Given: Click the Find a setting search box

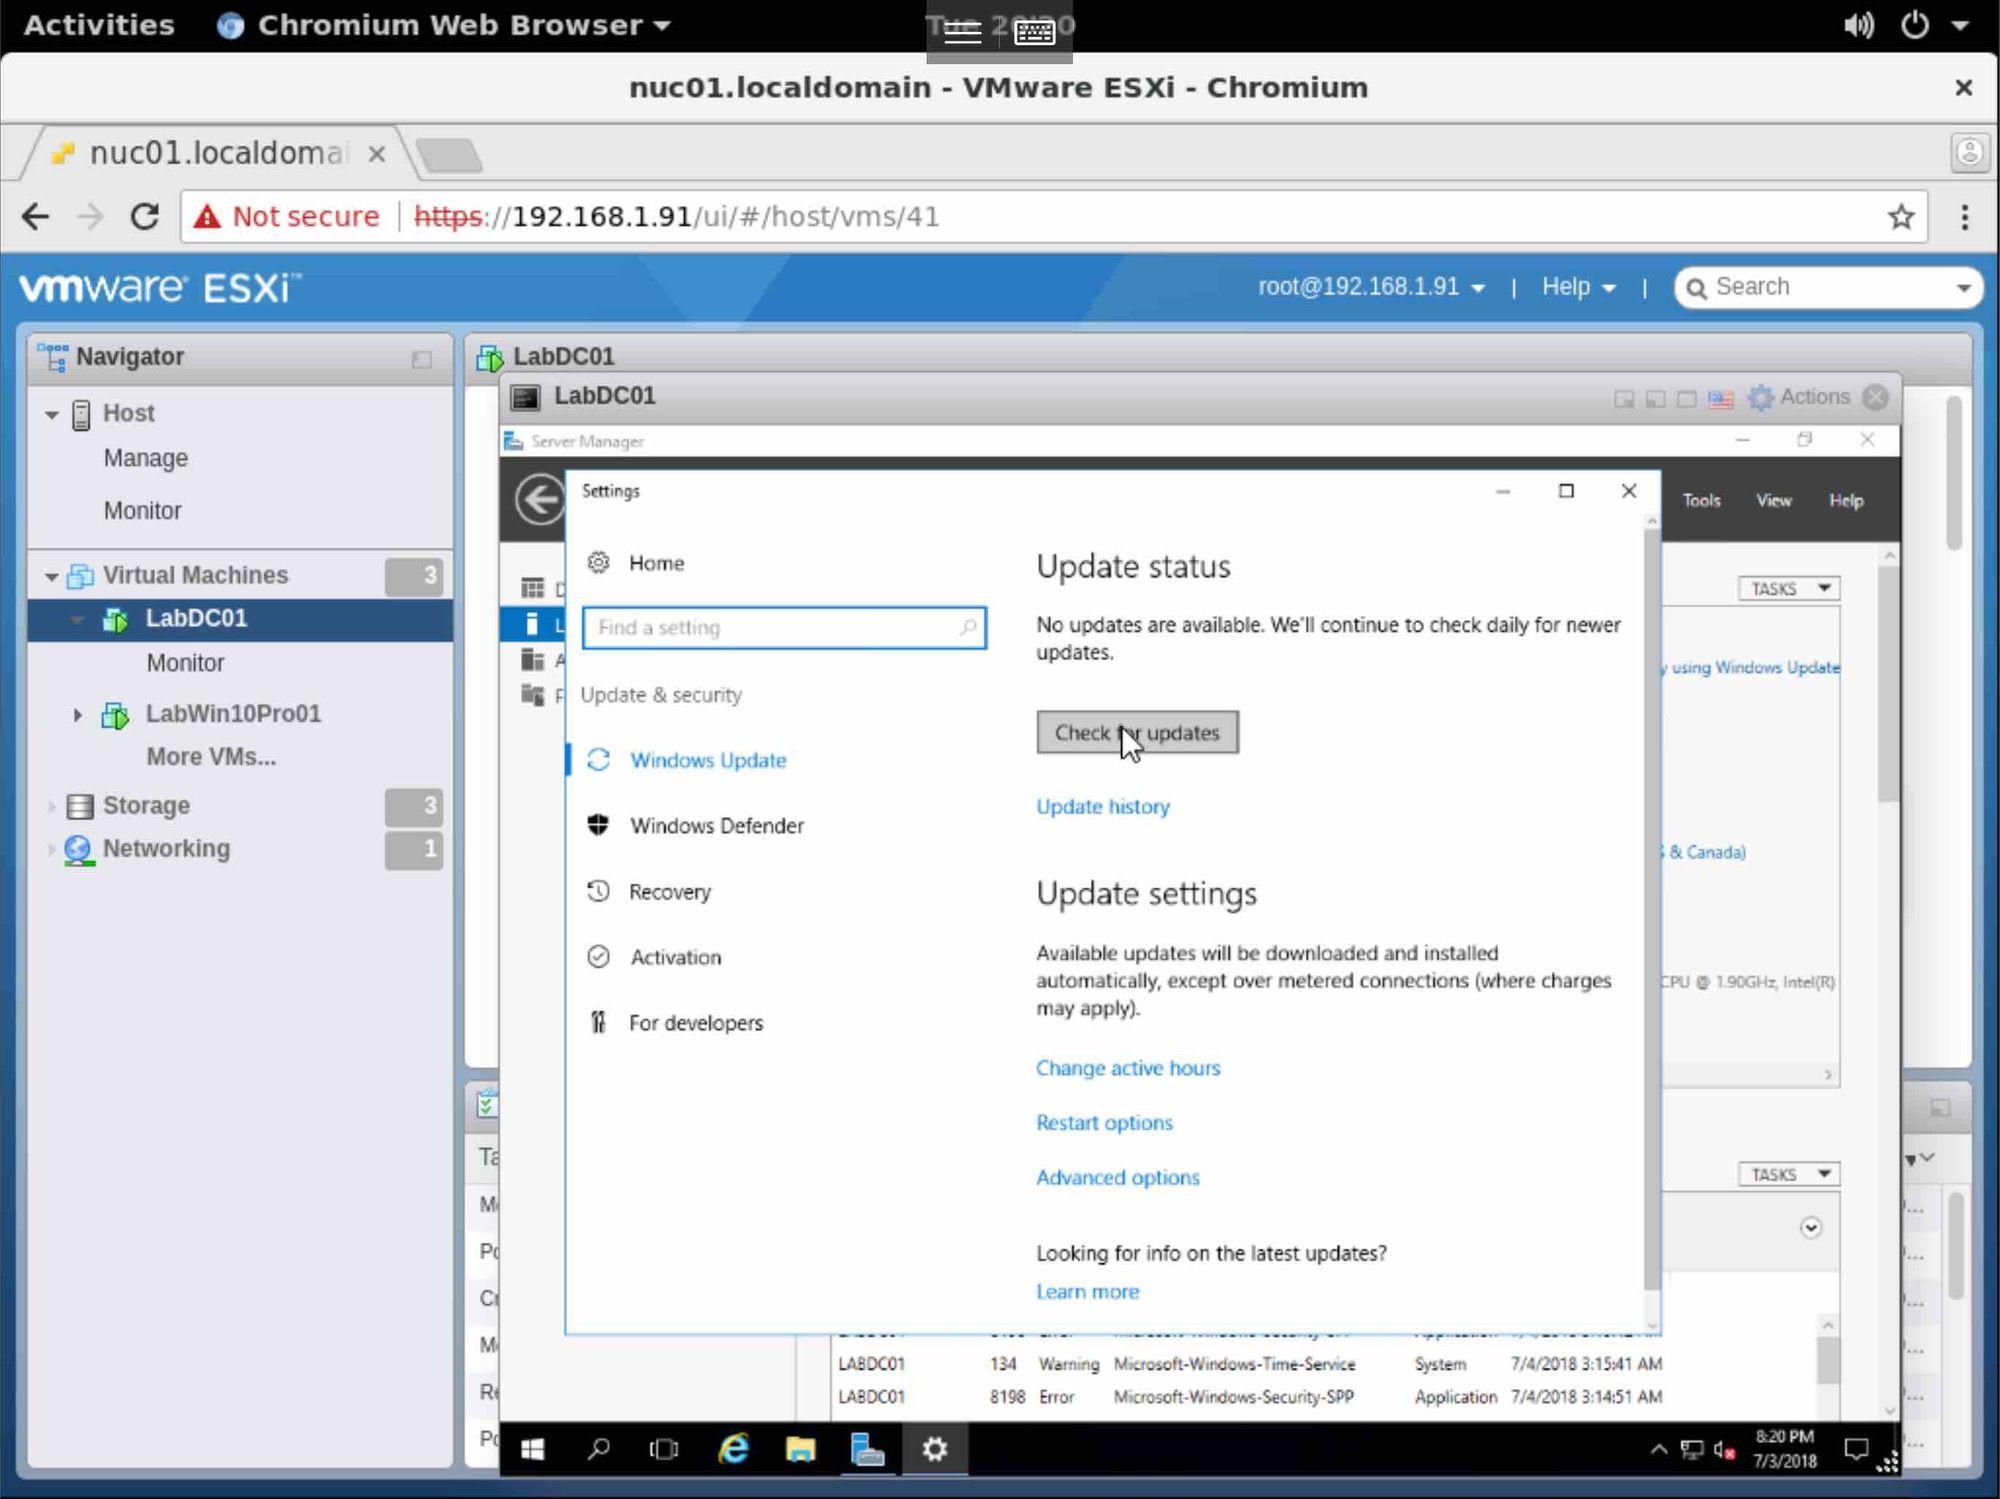Looking at the screenshot, I should click(784, 627).
